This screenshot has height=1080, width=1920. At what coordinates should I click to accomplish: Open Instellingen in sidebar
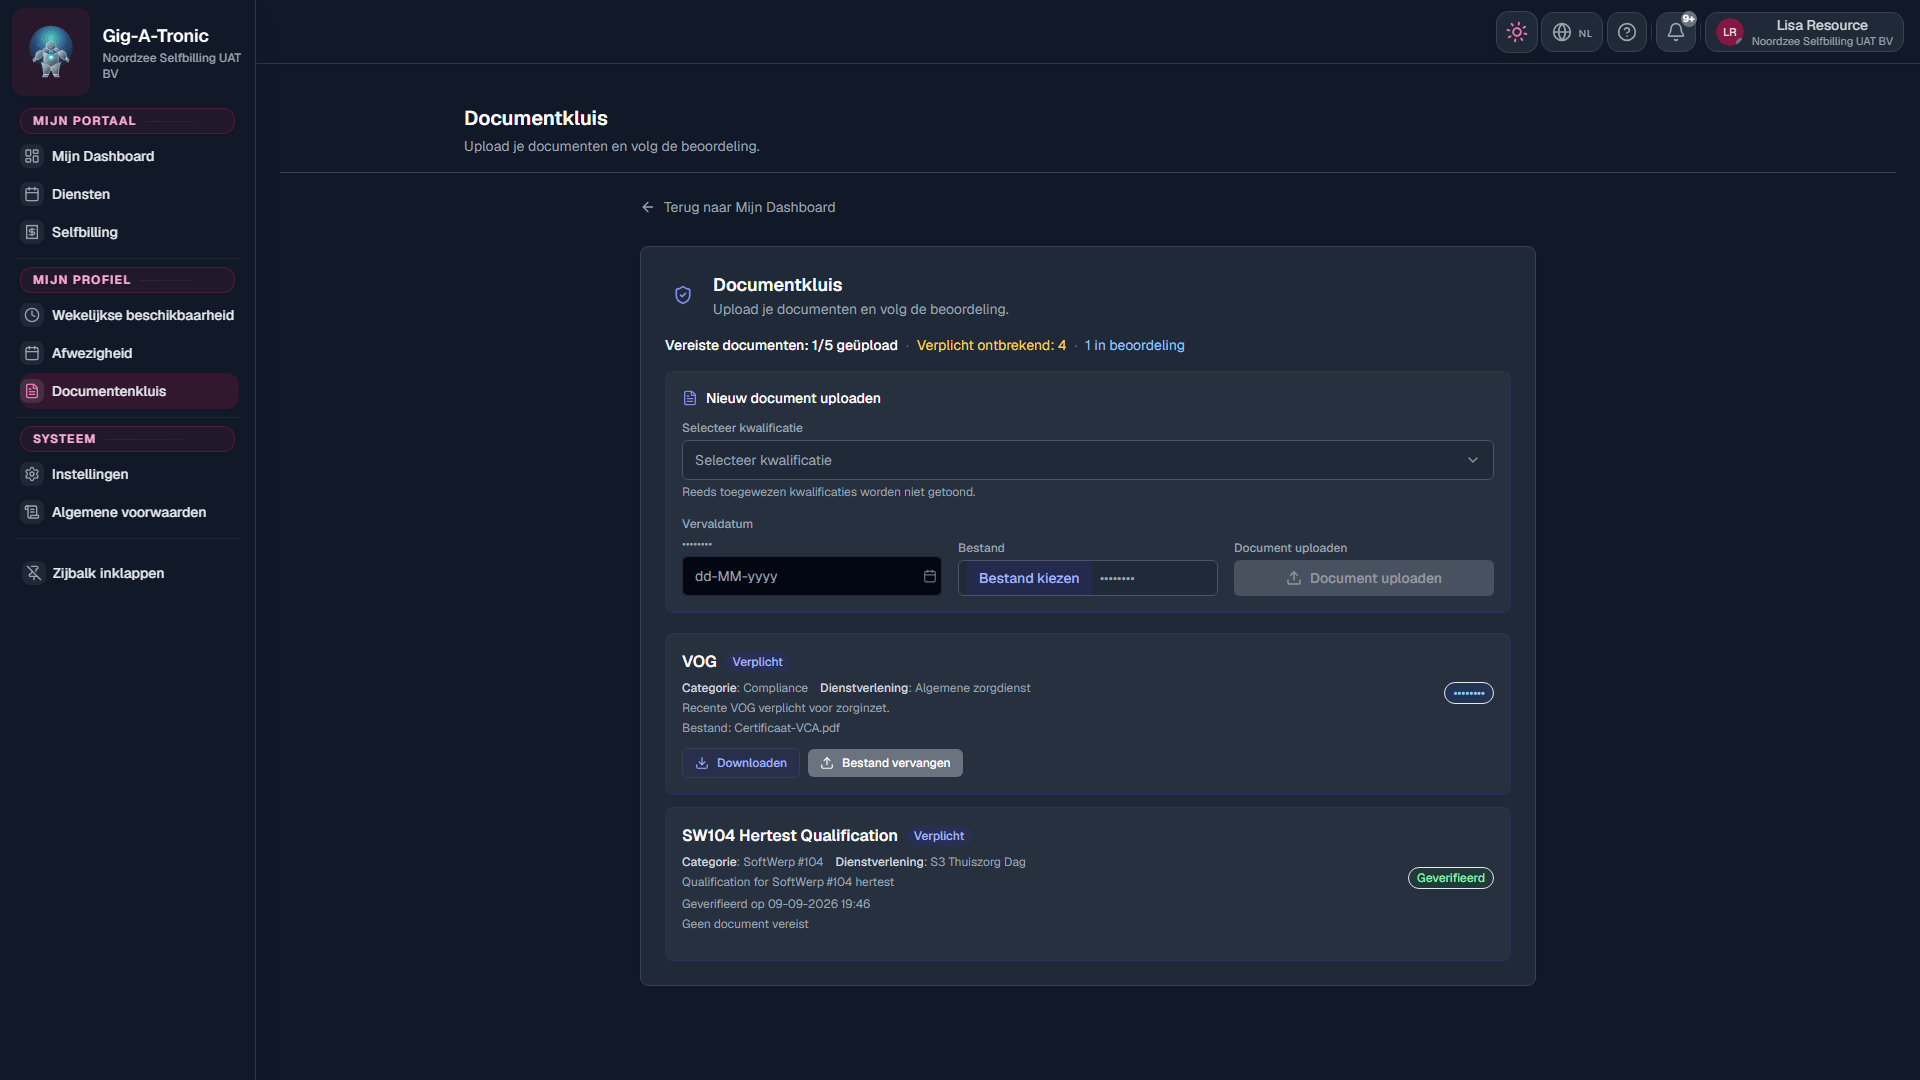point(129,474)
